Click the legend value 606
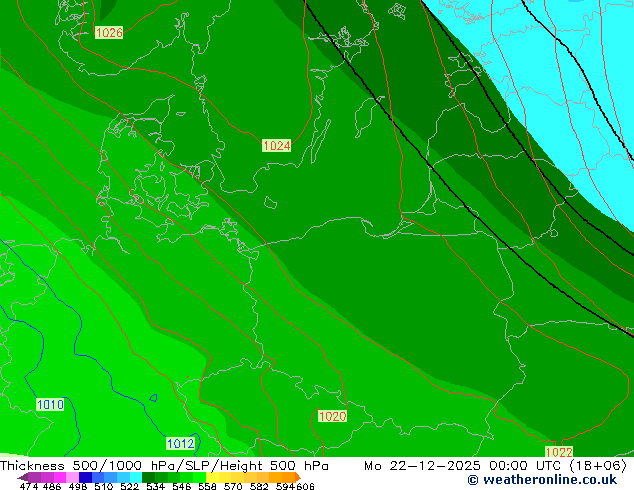 [x=305, y=486]
